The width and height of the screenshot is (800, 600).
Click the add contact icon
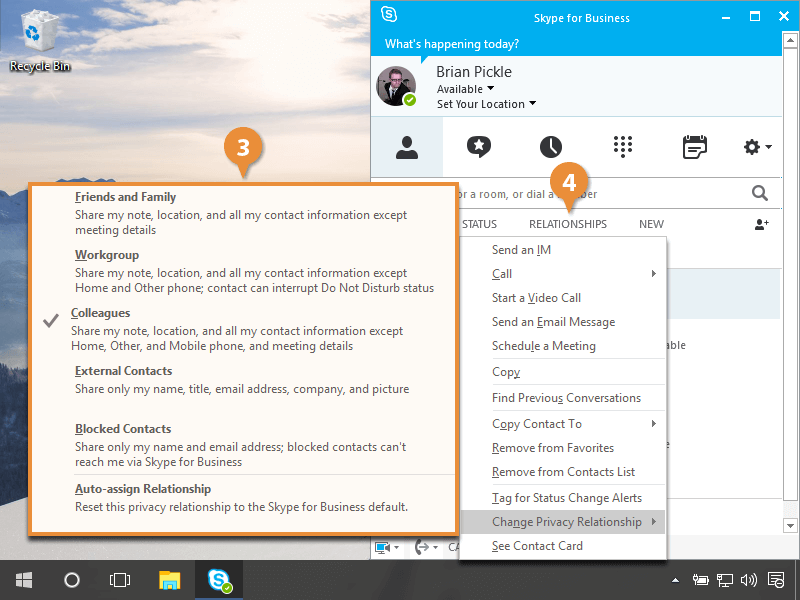[761, 224]
